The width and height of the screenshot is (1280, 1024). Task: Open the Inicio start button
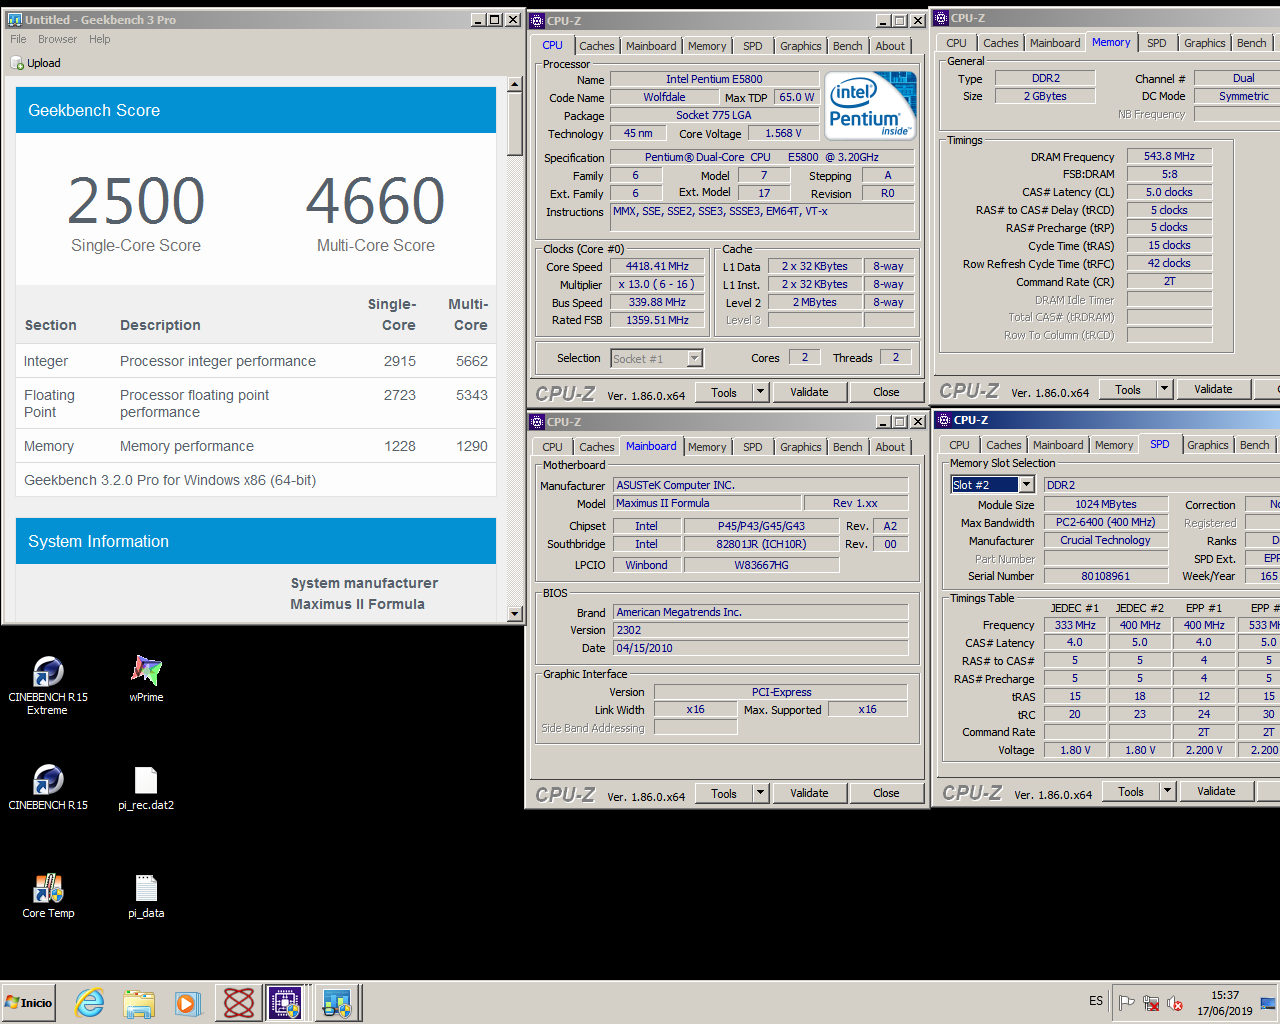click(x=29, y=1002)
